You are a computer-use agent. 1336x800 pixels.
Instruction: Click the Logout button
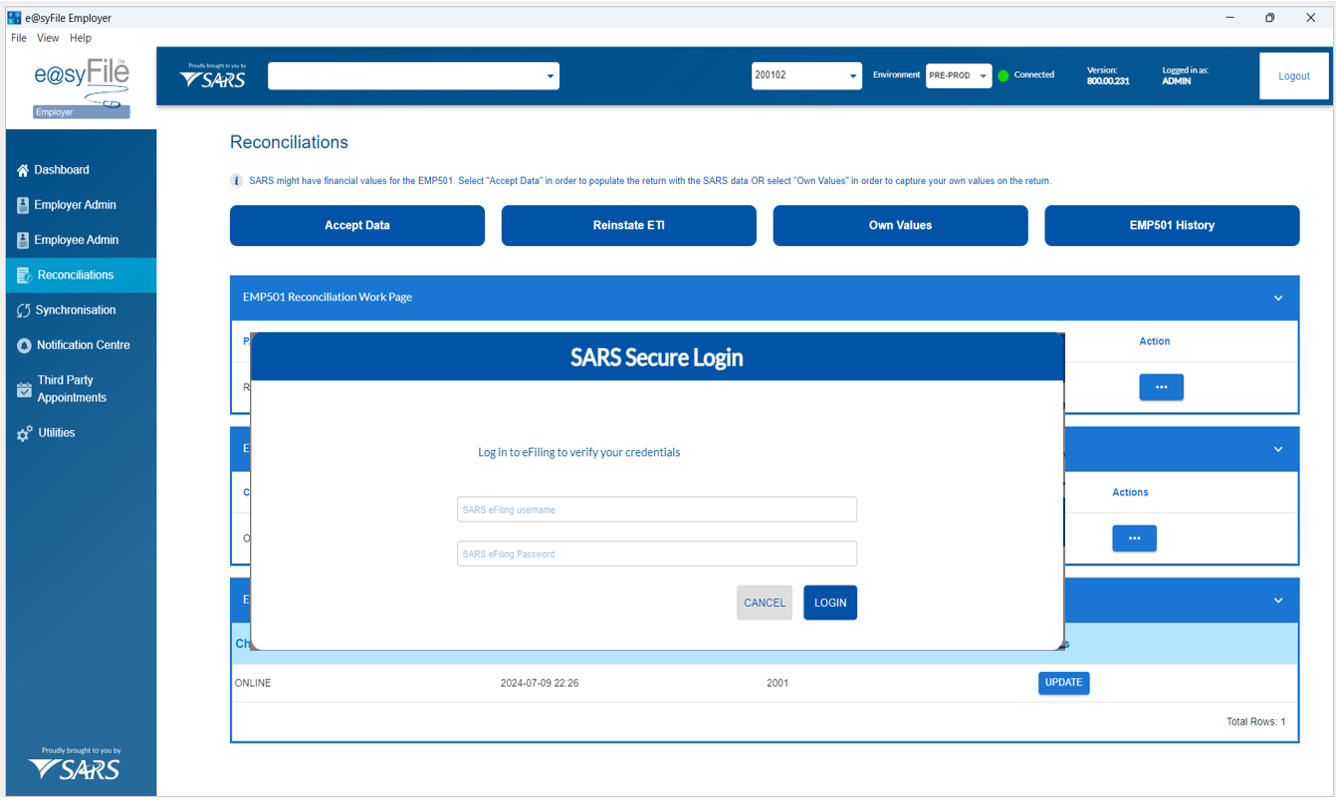1293,76
